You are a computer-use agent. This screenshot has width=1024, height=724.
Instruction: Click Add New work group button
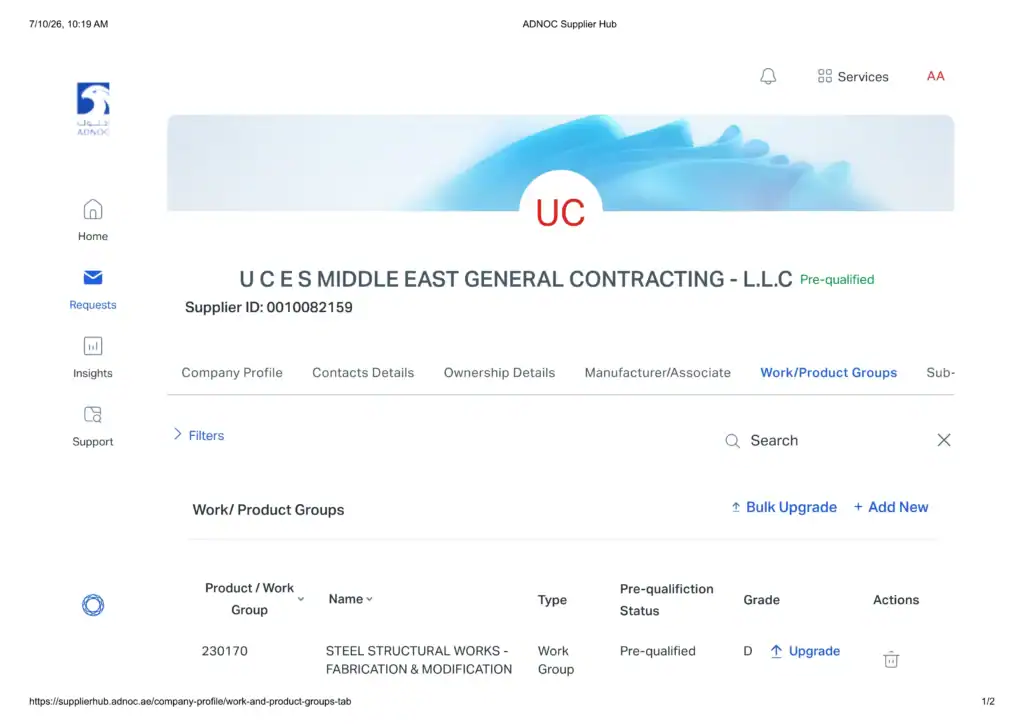pos(891,507)
